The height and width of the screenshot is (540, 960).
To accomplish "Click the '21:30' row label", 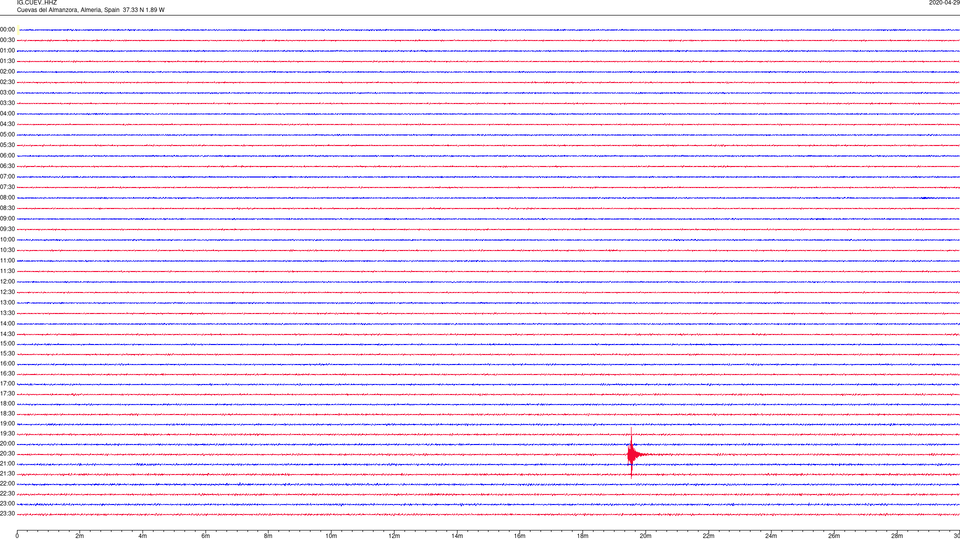I will click(x=7, y=474).
